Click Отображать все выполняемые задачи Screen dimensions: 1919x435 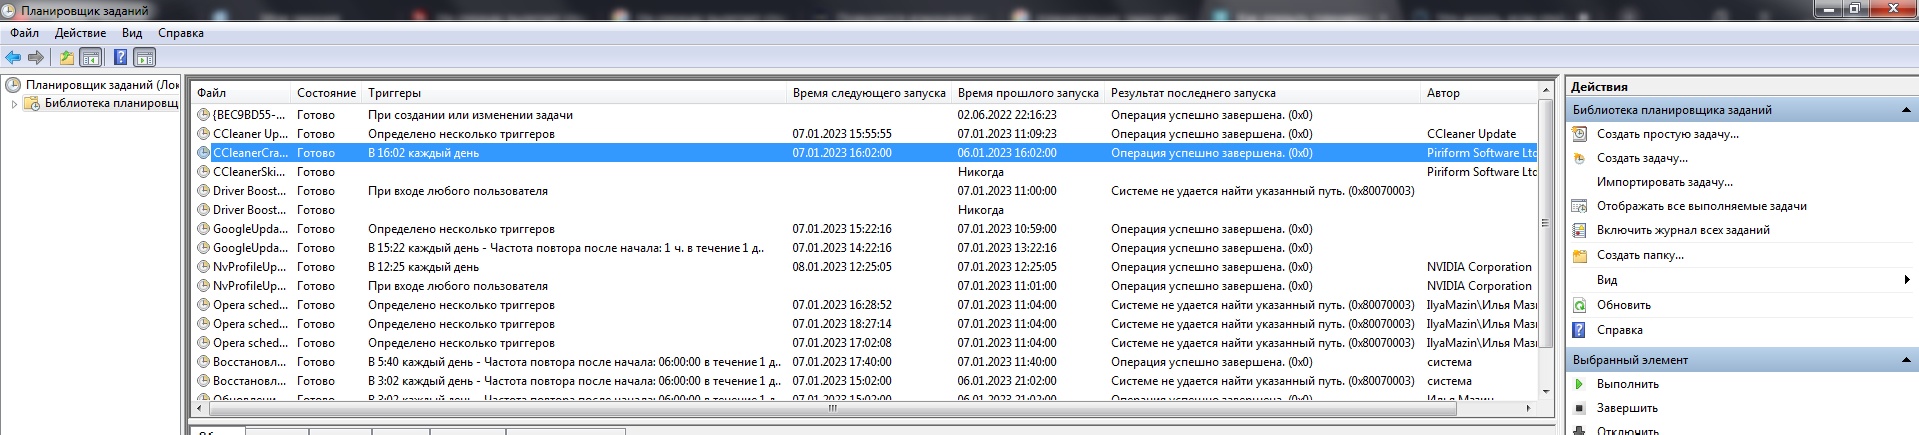[x=1701, y=206]
